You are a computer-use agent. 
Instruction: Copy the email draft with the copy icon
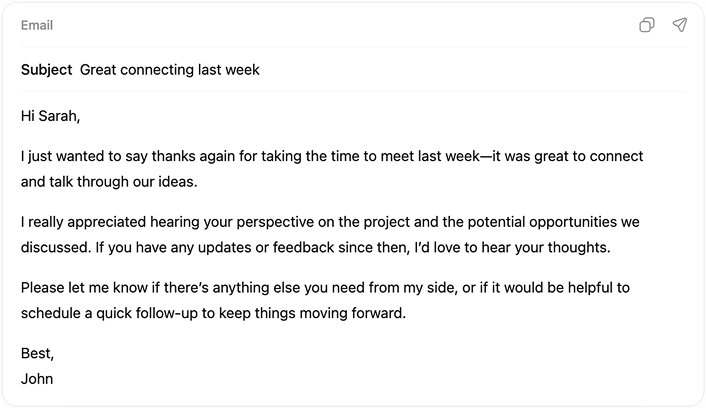pyautogui.click(x=647, y=25)
